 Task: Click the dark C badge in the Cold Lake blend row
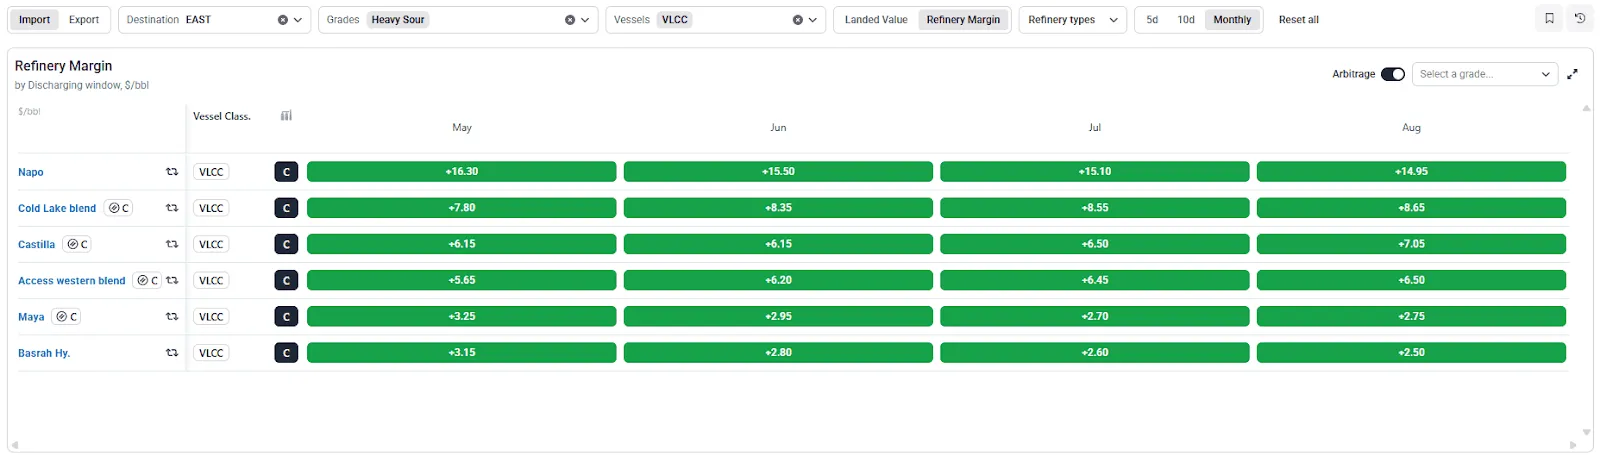tap(286, 208)
